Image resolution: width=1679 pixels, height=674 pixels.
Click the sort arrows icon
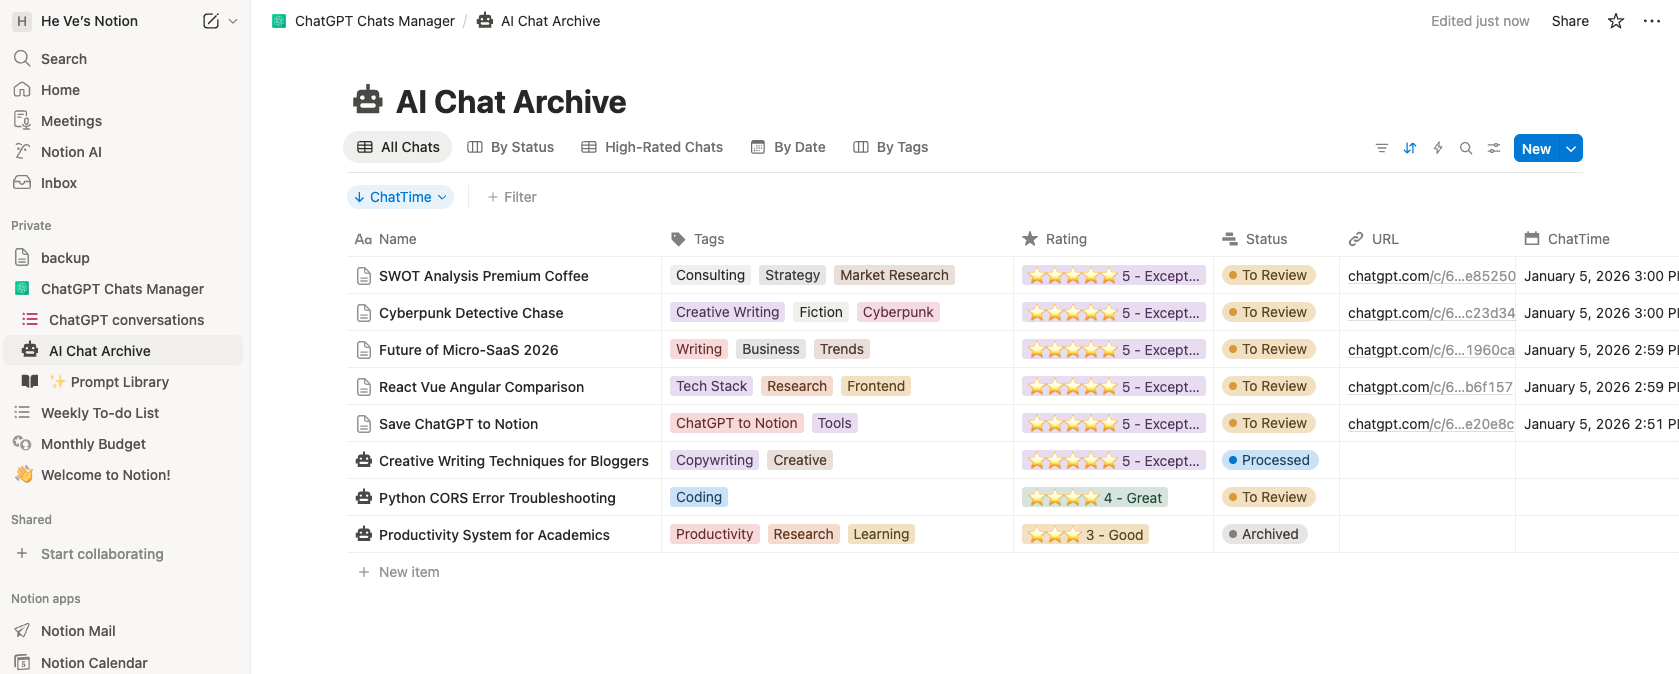click(1410, 148)
